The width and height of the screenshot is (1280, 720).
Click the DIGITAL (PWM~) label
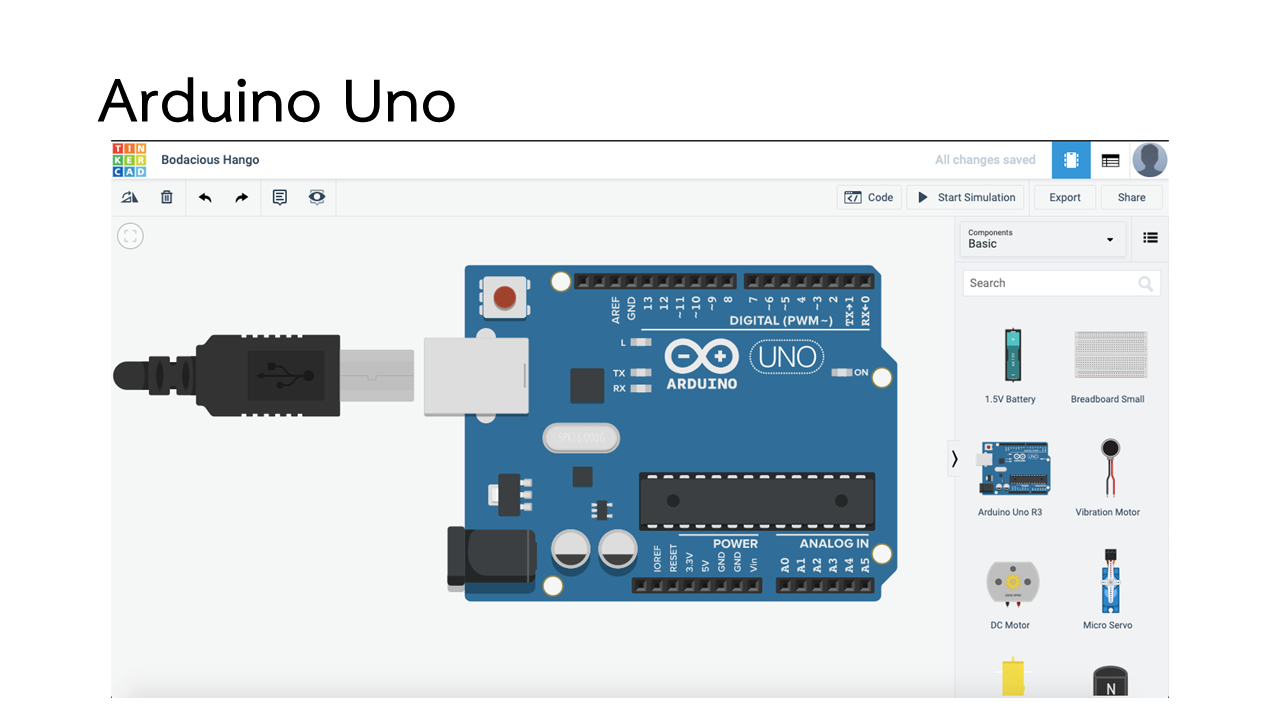pyautogui.click(x=780, y=321)
